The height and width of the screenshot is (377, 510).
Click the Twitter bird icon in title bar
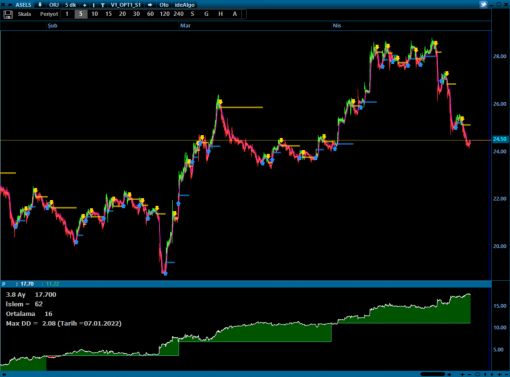[x=483, y=4]
